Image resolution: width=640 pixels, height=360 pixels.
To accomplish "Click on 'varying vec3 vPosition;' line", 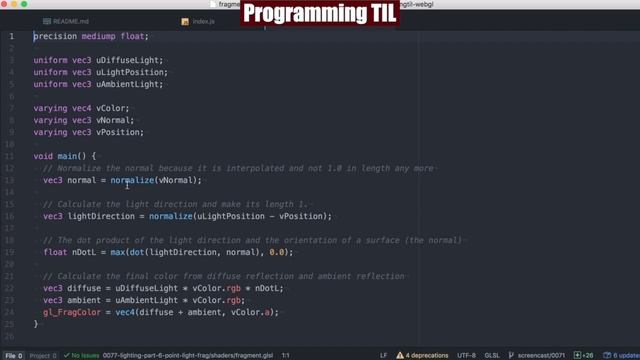I will click(89, 132).
